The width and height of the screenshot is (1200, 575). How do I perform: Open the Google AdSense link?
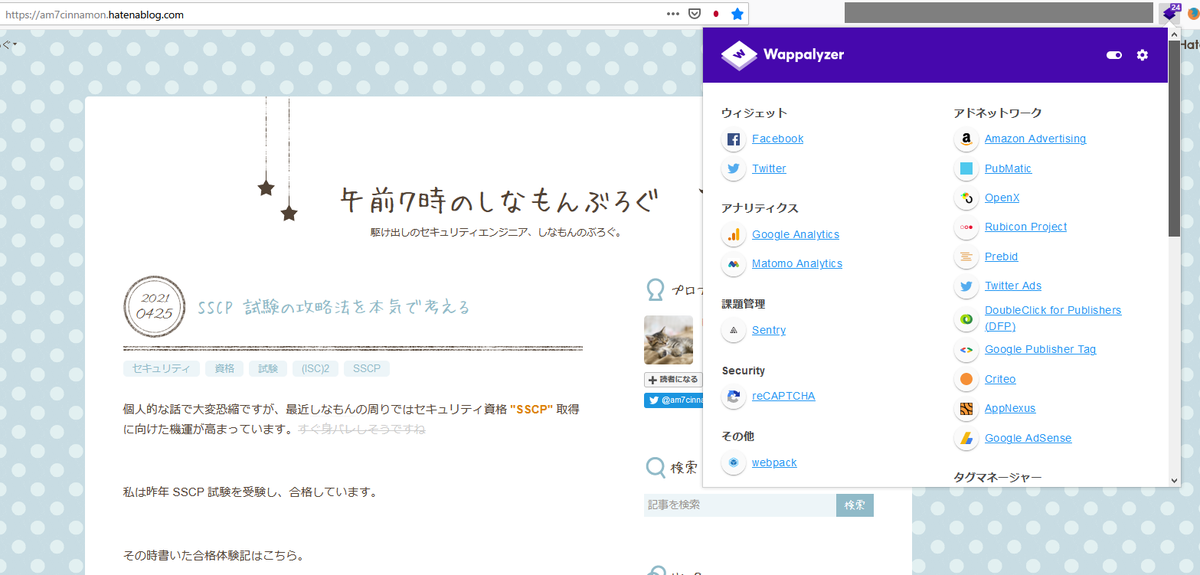[x=1028, y=438]
